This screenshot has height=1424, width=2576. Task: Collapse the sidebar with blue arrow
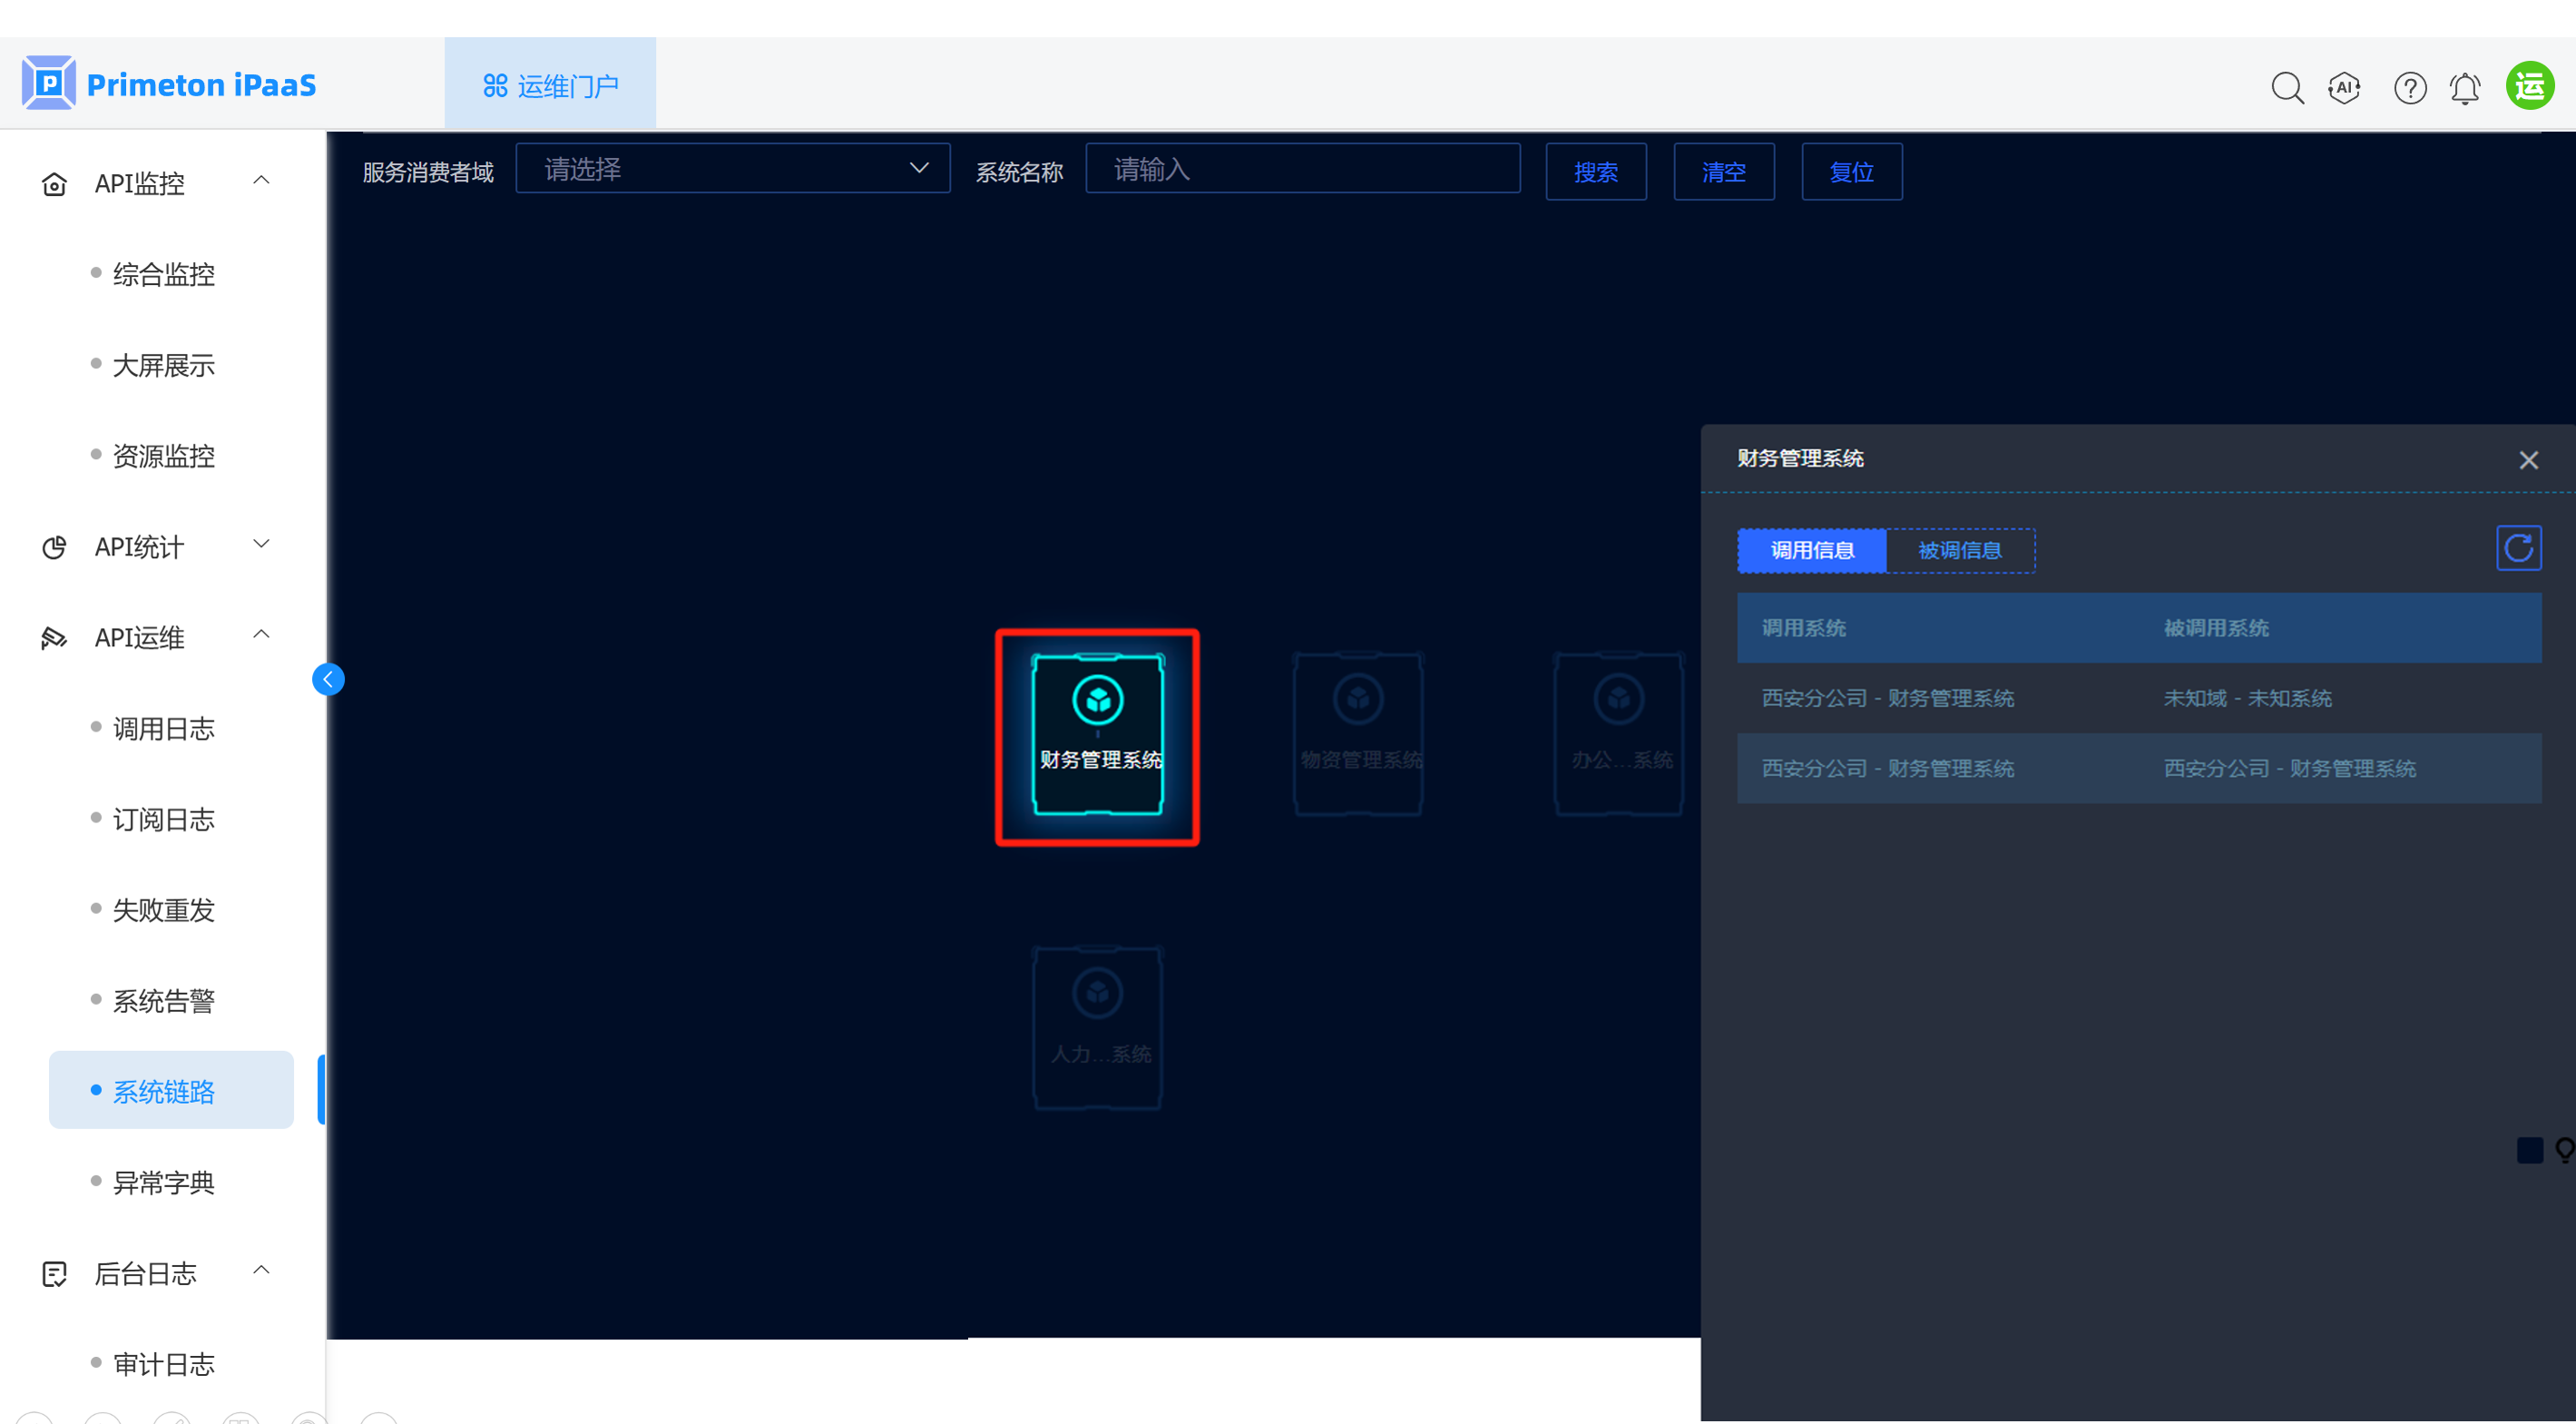pyautogui.click(x=328, y=680)
